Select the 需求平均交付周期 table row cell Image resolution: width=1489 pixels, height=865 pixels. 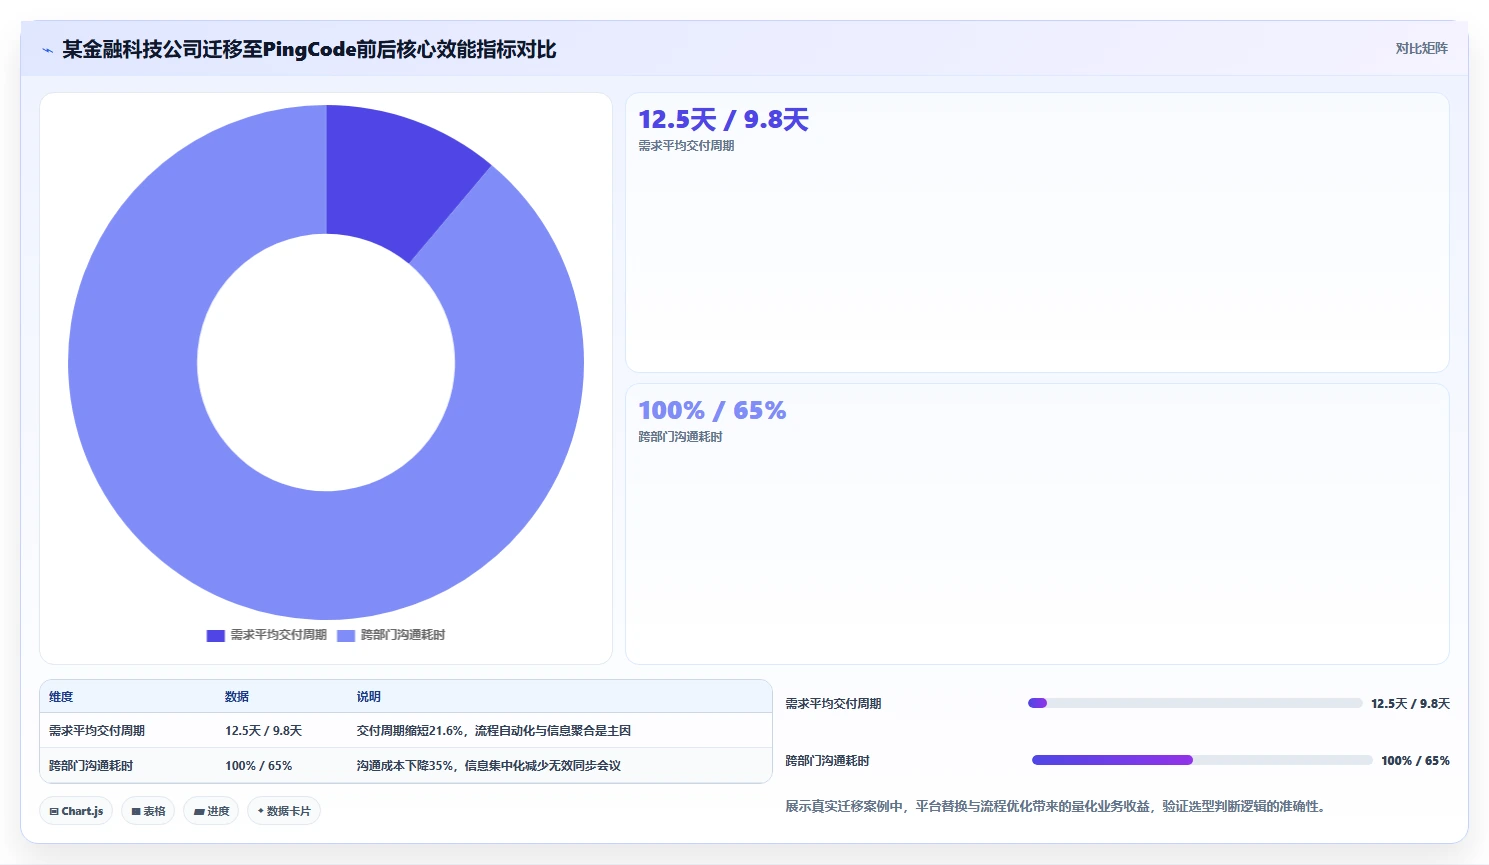97,731
